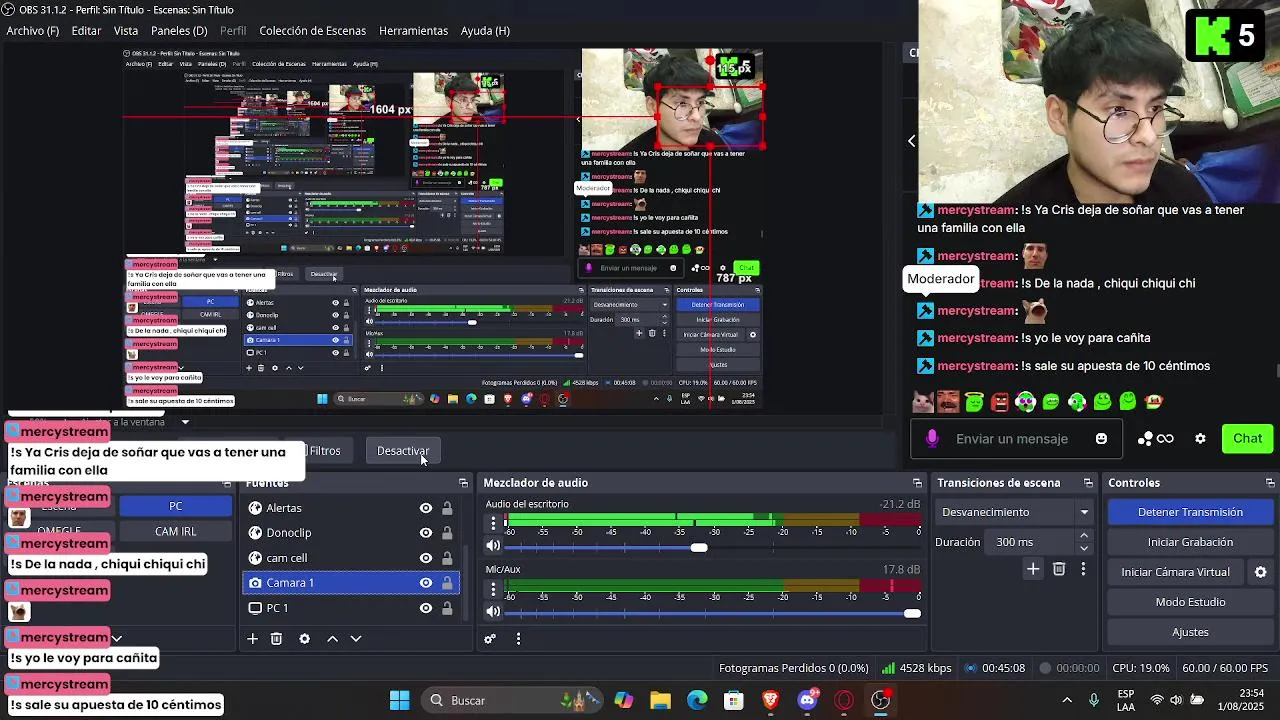
Task: Pop out the Fuentes dock
Action: tap(463, 483)
